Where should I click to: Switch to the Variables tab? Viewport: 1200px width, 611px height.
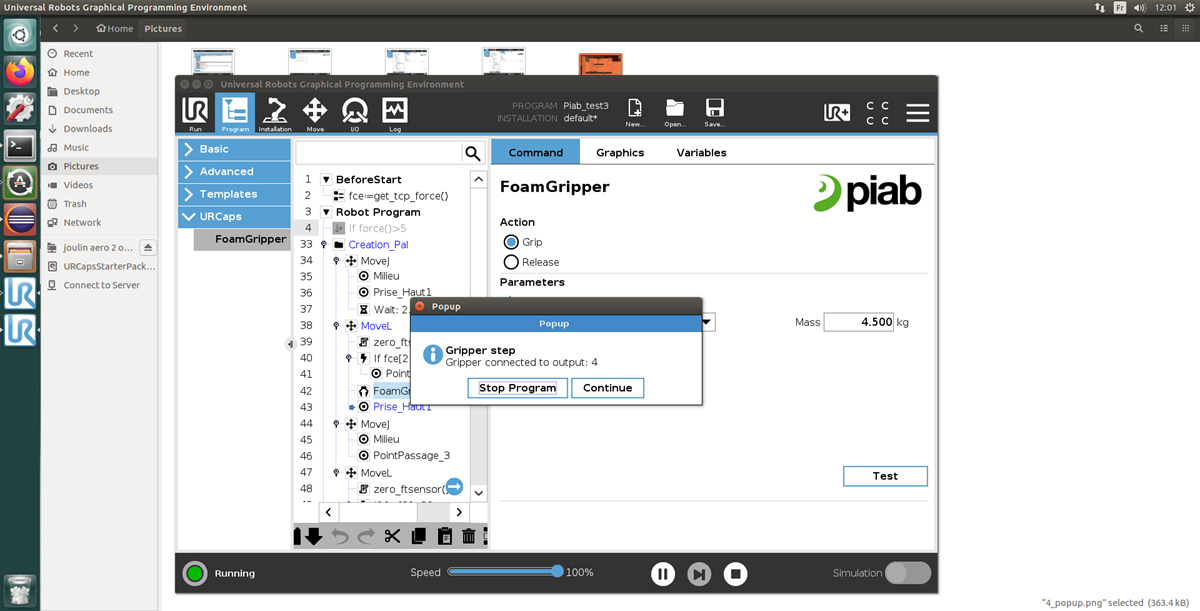tap(701, 152)
